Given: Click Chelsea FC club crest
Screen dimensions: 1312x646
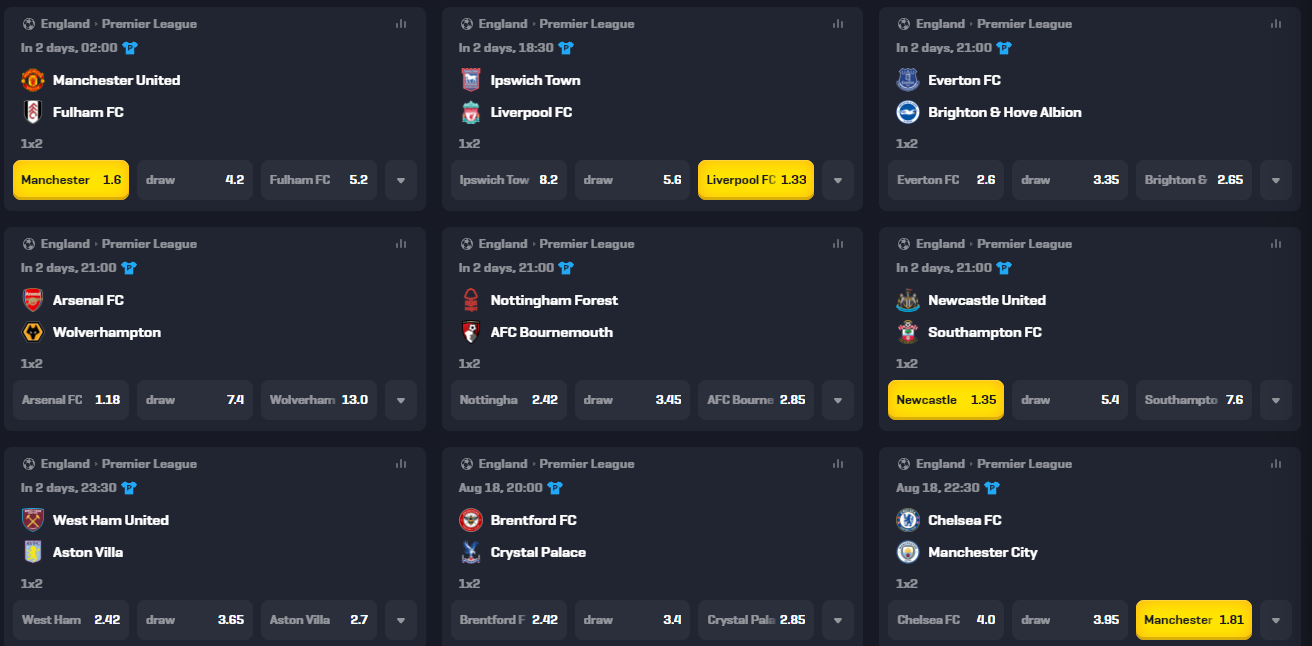Looking at the screenshot, I should (908, 520).
